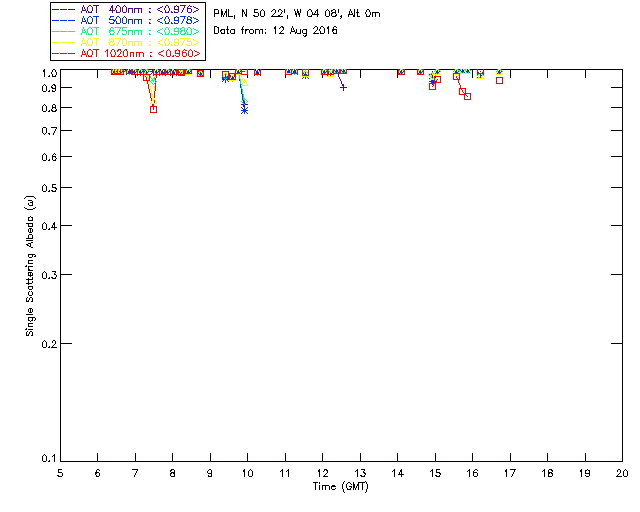Click the red dashed line sample for 1020nm

click(64, 53)
